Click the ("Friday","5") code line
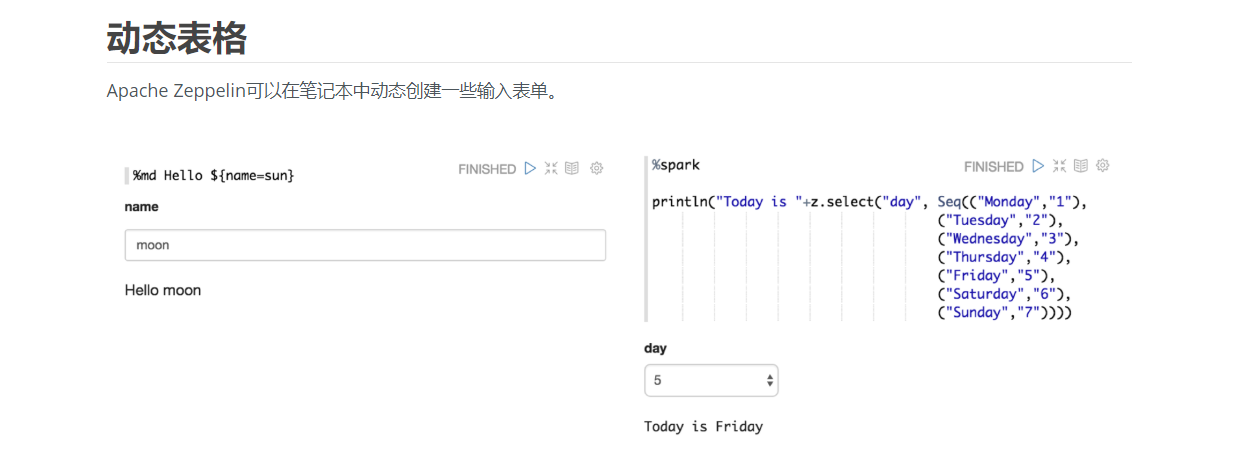This screenshot has width=1238, height=457. click(x=996, y=276)
